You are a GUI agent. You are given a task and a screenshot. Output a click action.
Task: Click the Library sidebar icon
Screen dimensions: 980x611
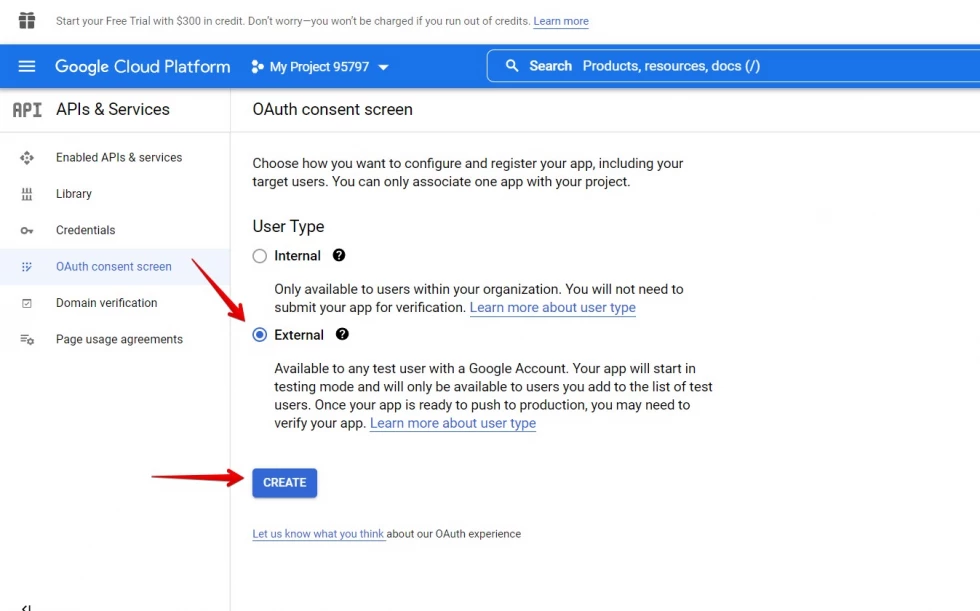tap(27, 194)
